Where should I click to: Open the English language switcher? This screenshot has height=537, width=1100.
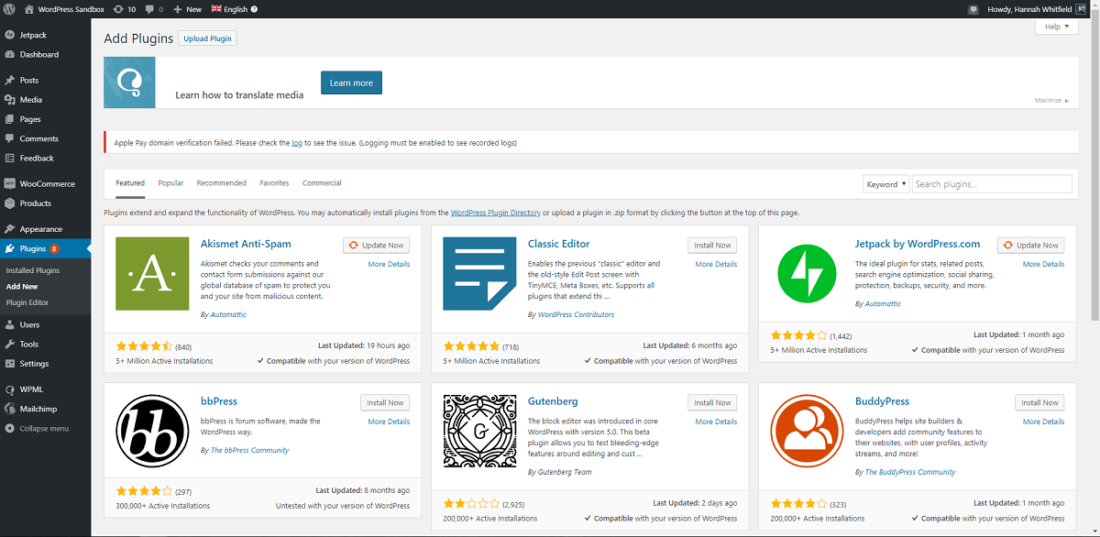click(234, 9)
